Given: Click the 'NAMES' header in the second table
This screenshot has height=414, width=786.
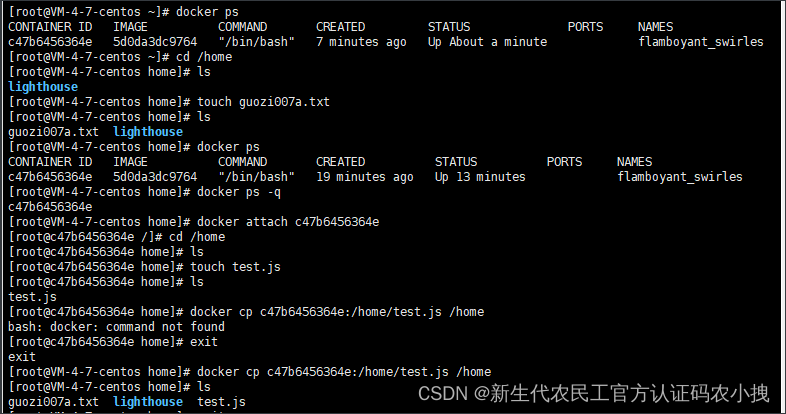Looking at the screenshot, I should pos(634,162).
